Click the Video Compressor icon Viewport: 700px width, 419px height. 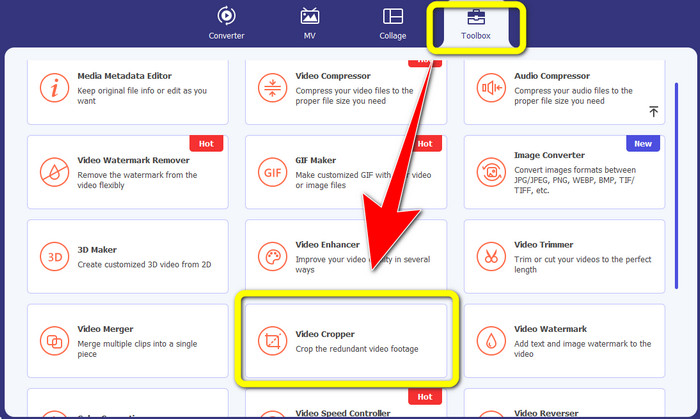point(272,88)
